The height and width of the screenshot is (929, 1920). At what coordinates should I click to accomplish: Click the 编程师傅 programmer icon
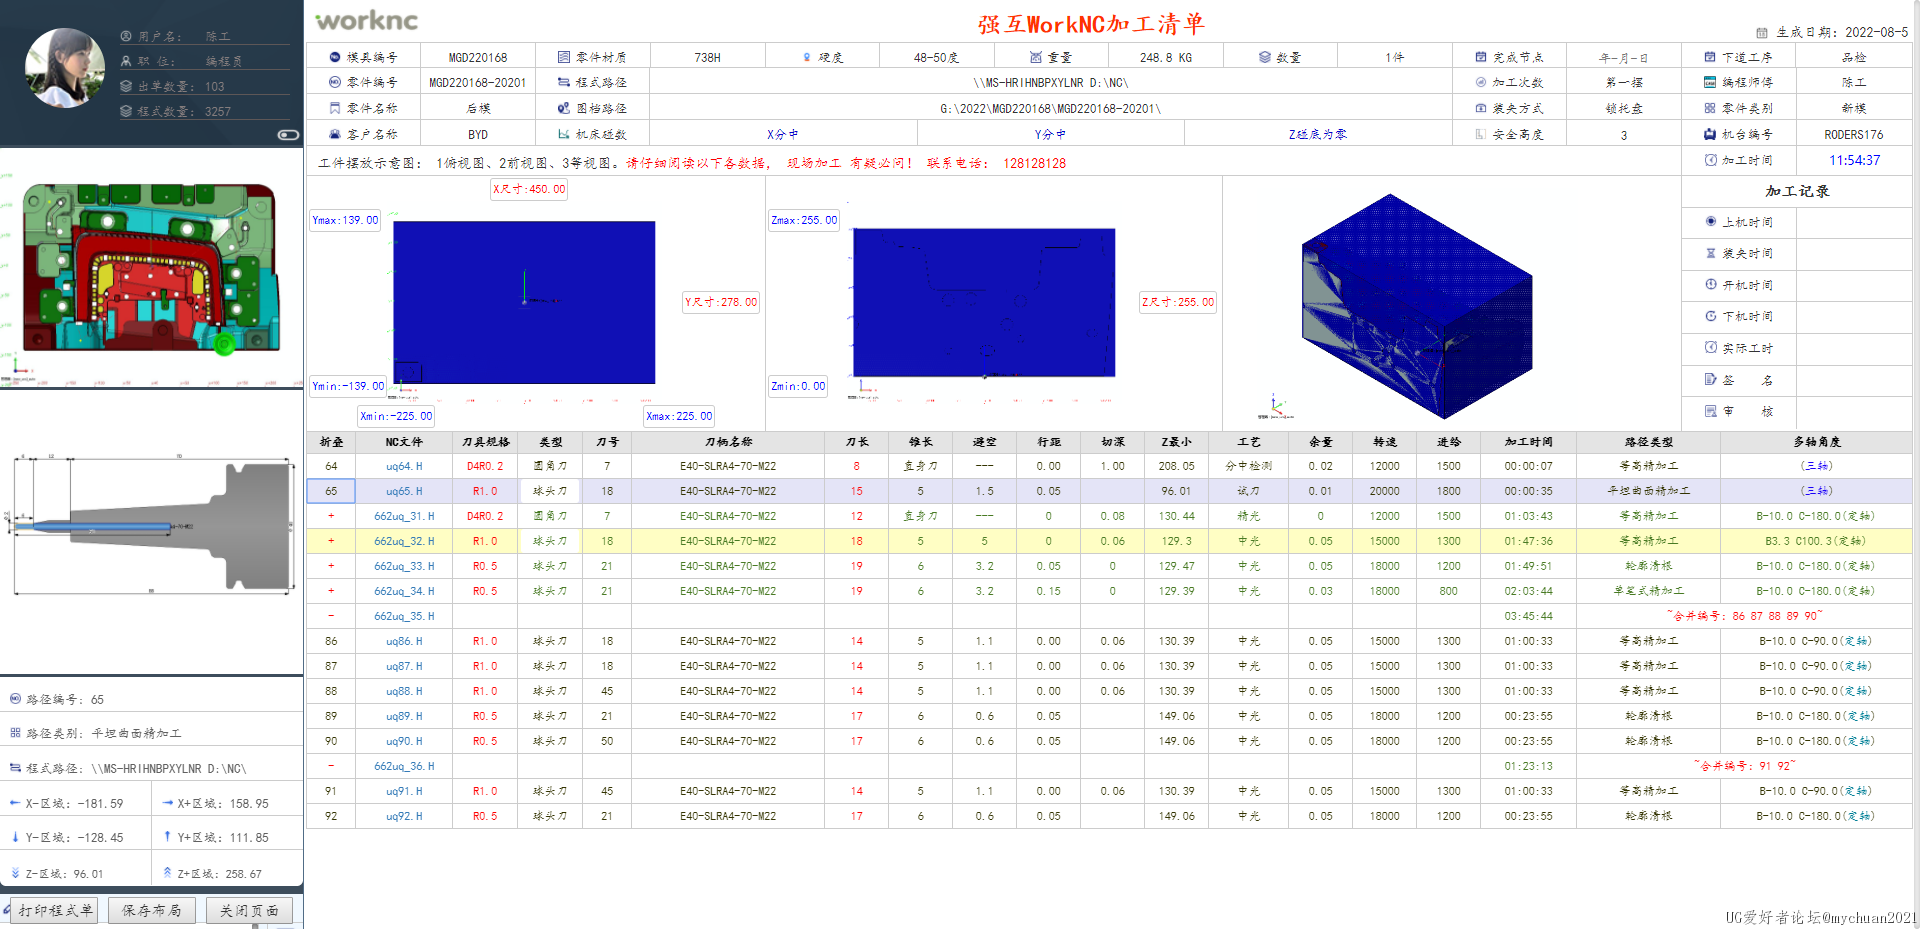[x=1711, y=82]
